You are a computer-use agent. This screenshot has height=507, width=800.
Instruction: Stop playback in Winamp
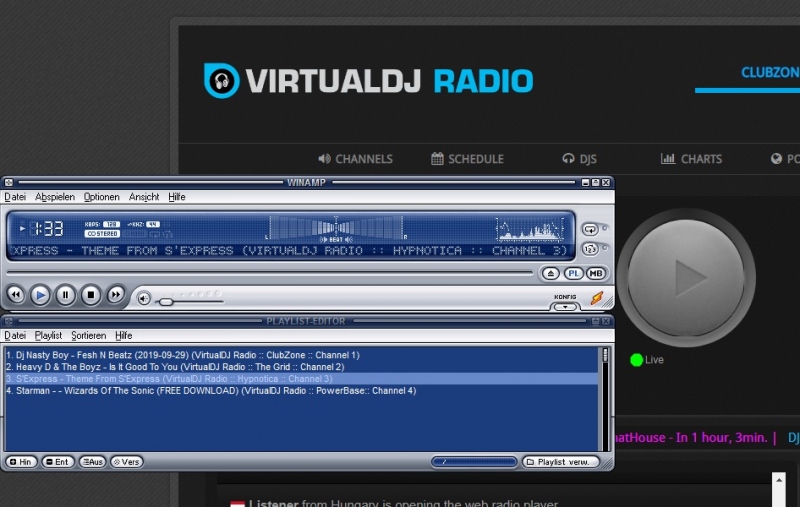(90, 295)
